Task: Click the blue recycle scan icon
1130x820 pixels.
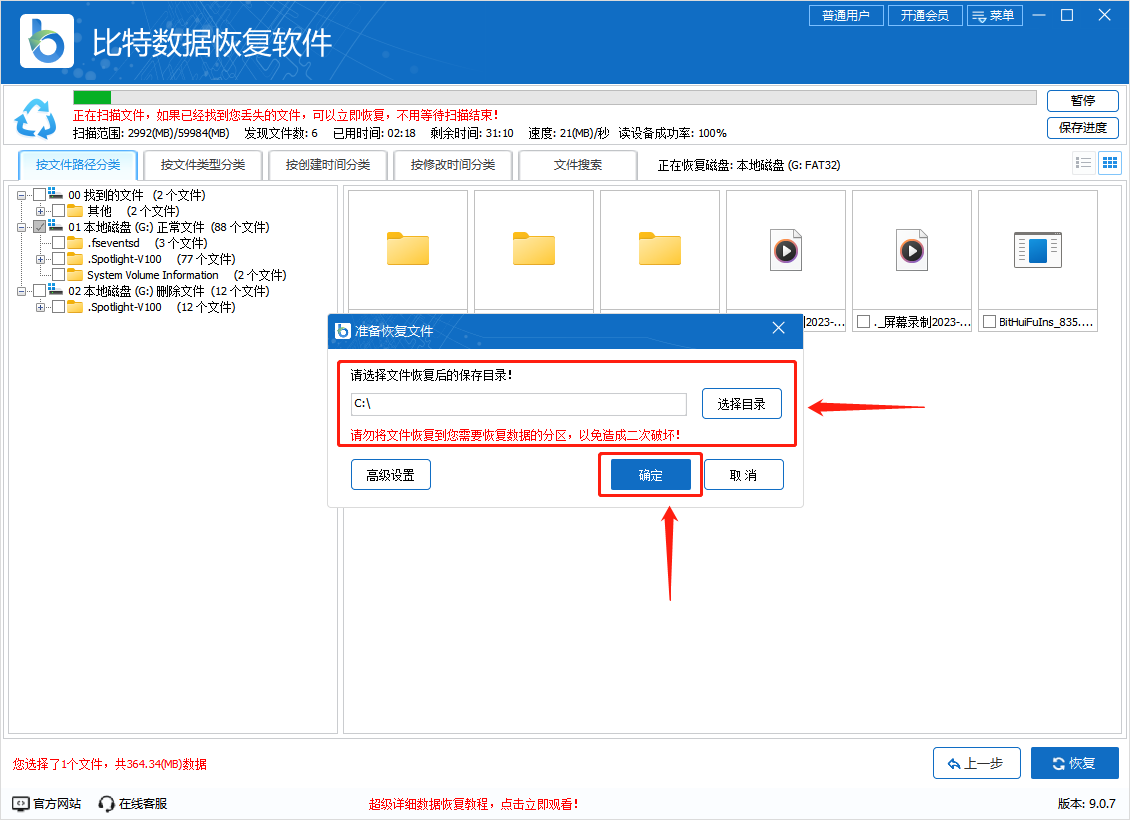Action: [x=36, y=119]
